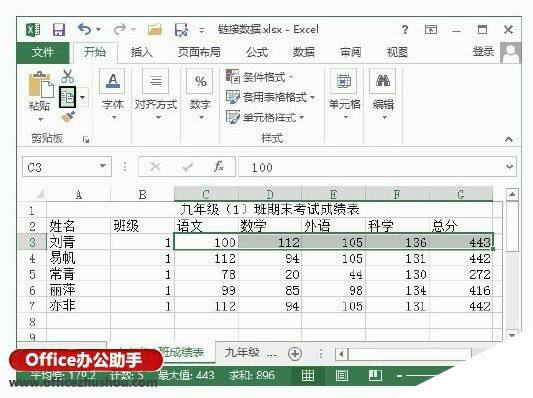This screenshot has height=398, width=533.
Task: Select row 5 header
Action: [32, 274]
